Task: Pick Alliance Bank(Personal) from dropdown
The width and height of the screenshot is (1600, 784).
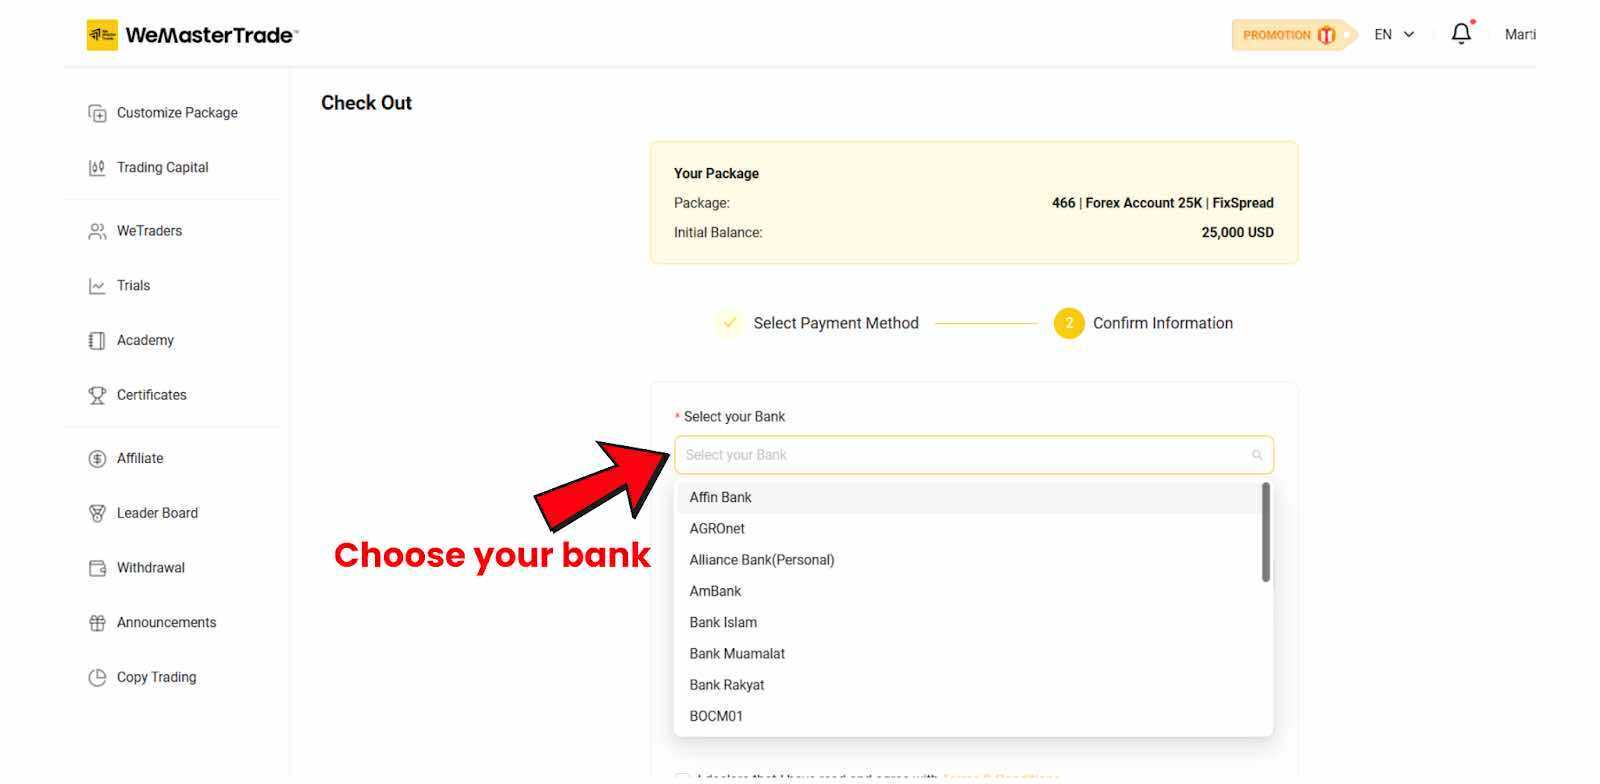Action: 761,560
